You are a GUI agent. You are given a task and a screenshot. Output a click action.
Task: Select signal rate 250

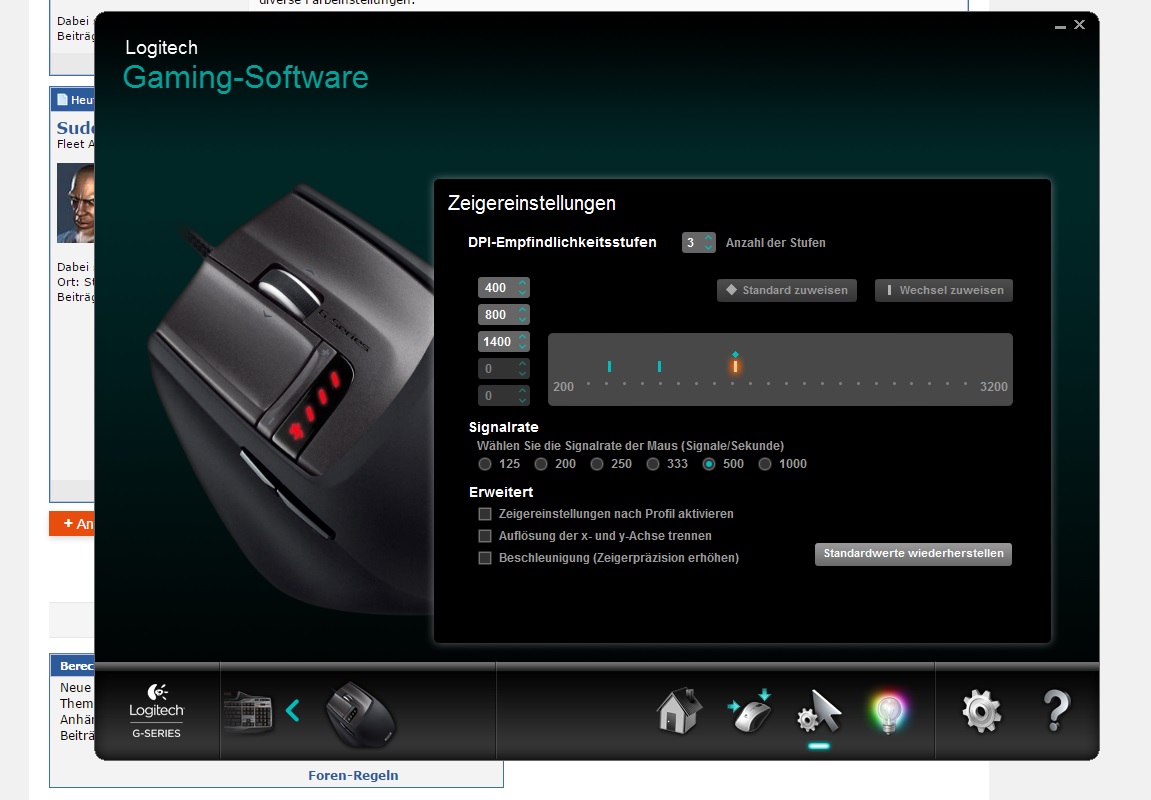[x=597, y=464]
